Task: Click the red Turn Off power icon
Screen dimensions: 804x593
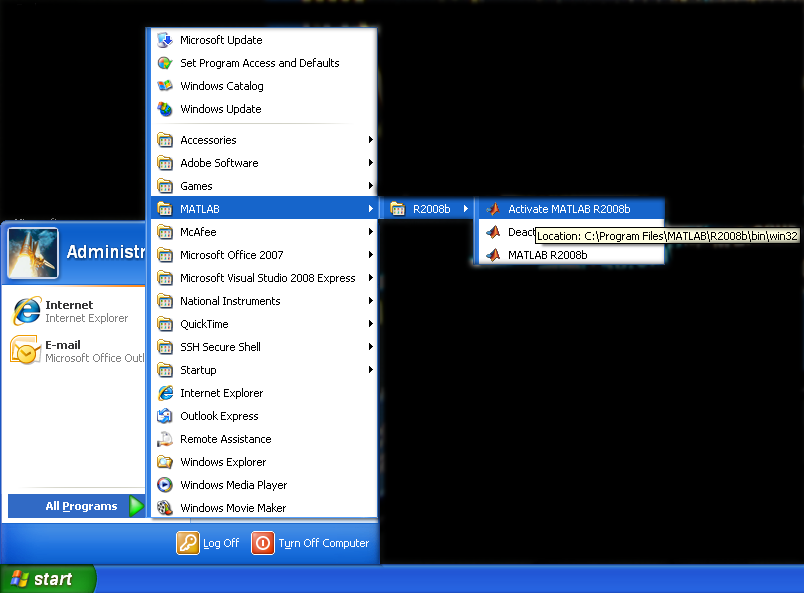Action: pos(263,543)
